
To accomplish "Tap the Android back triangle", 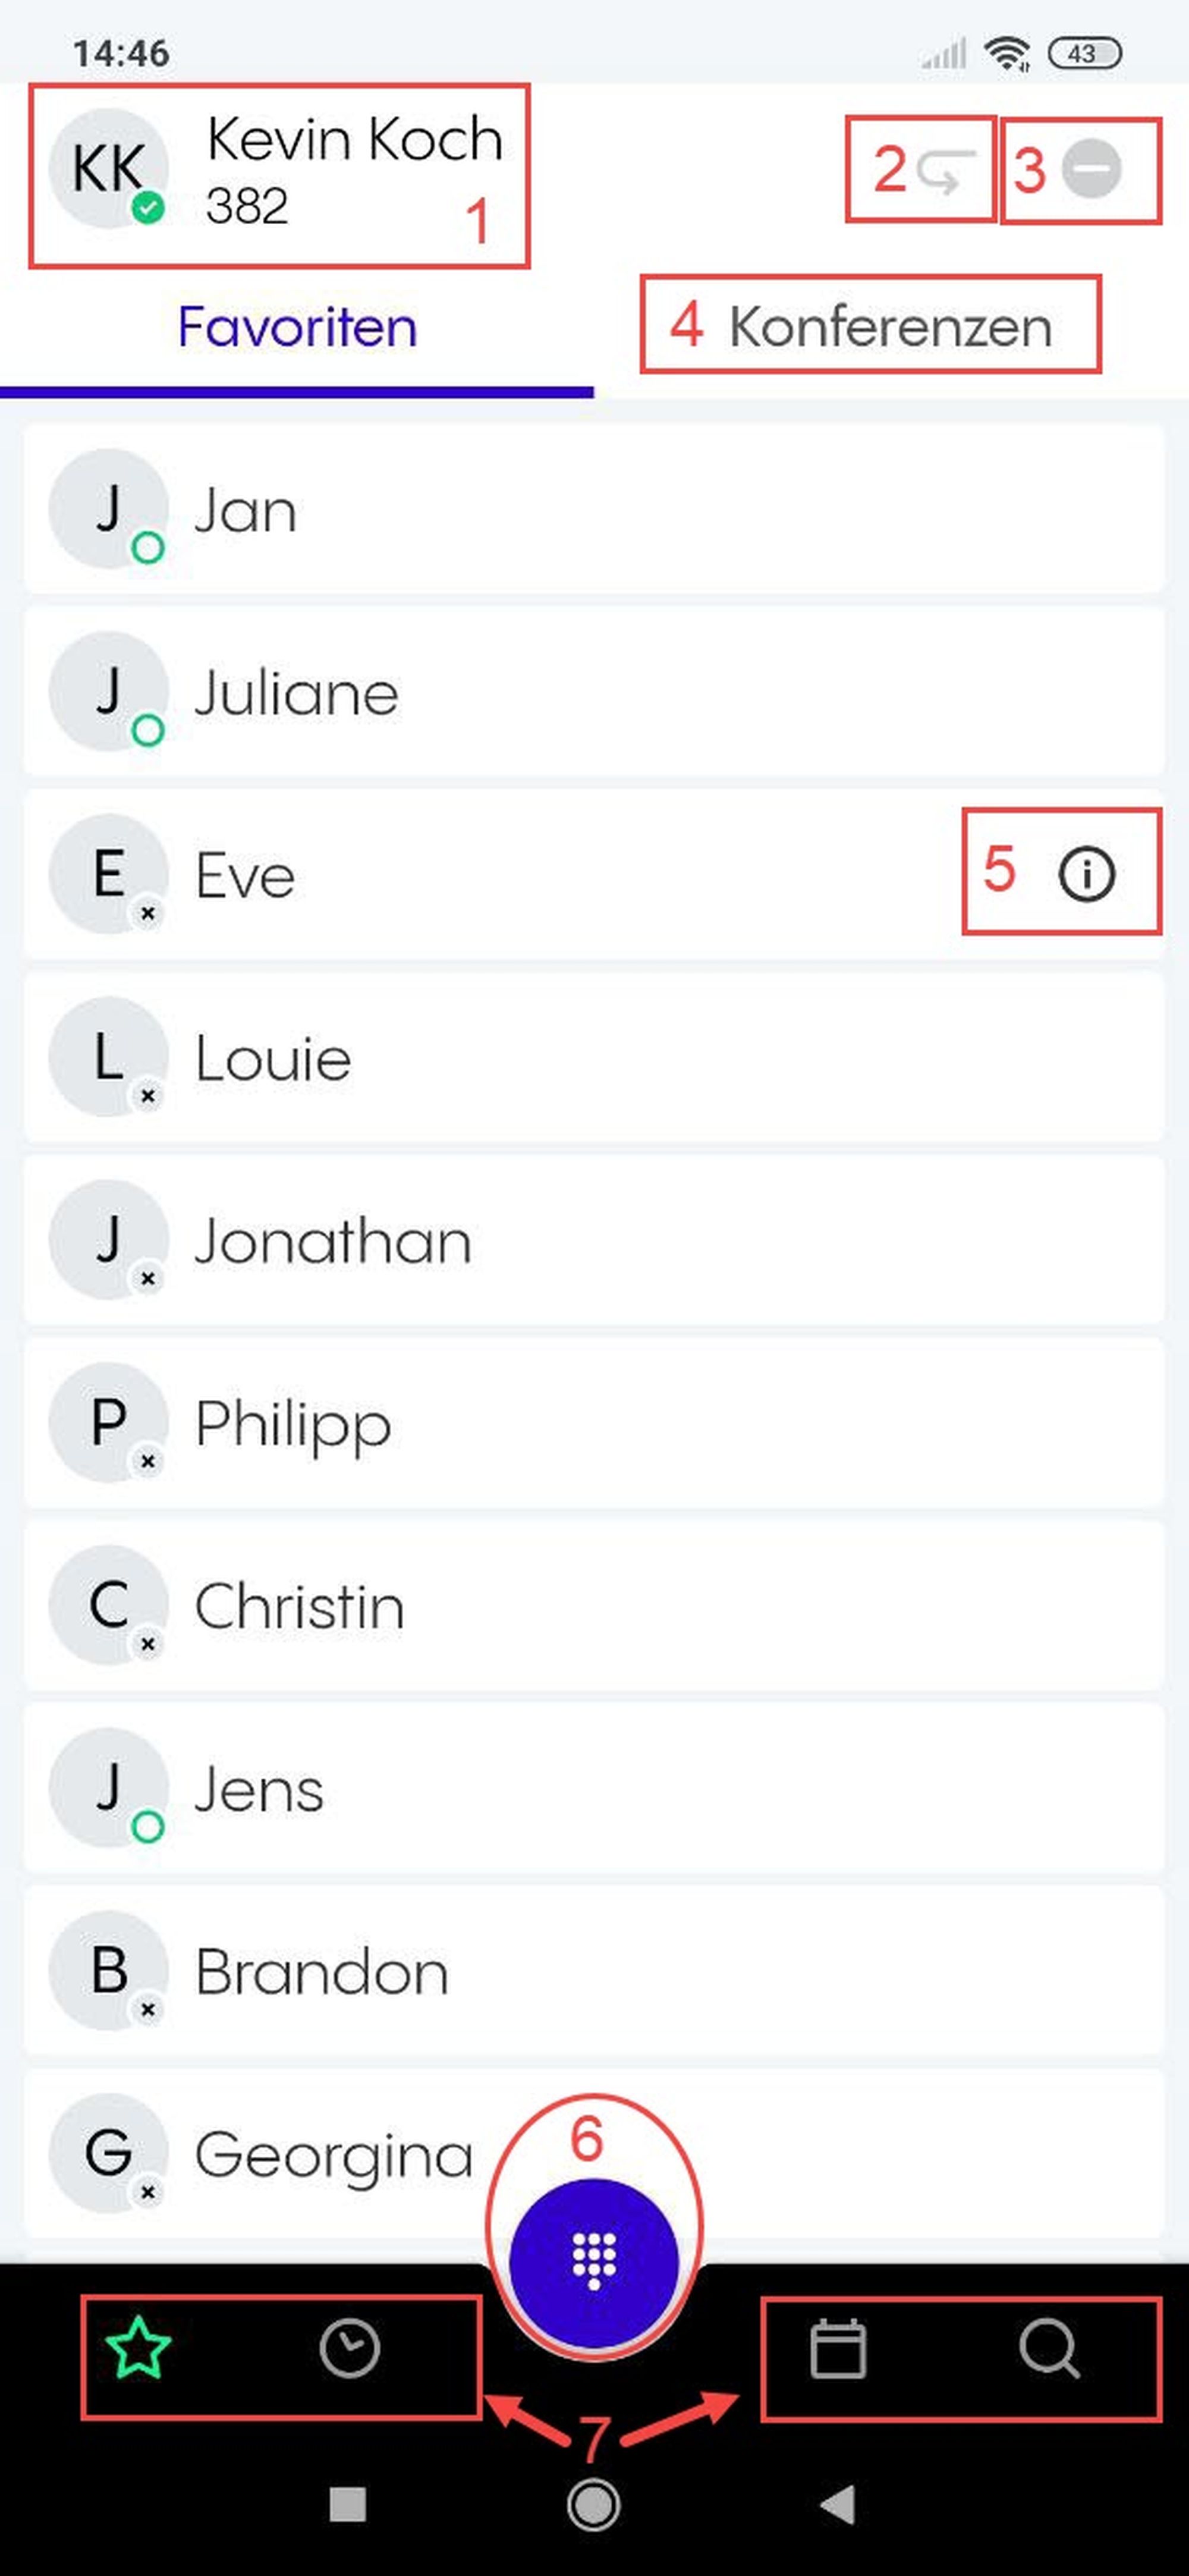I will click(x=838, y=2504).
